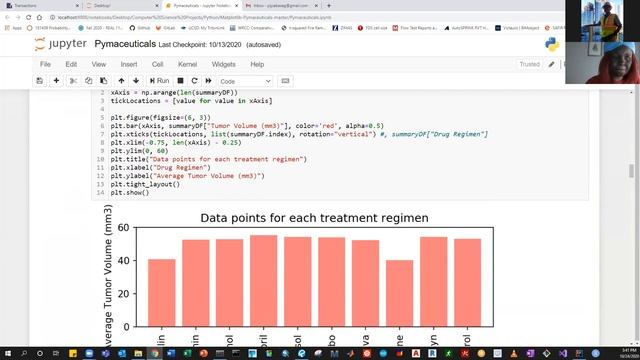Click the plt.show() line in the code cell
640x360 pixels.
(x=130, y=193)
